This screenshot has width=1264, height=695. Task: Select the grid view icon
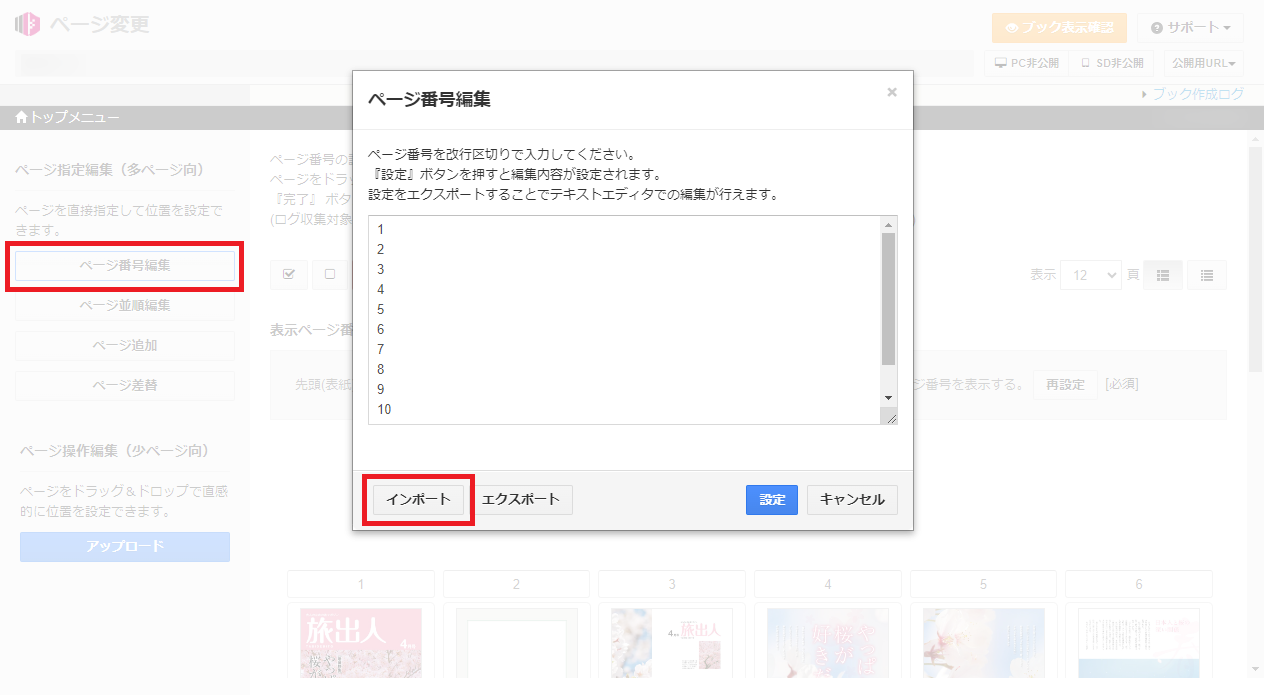(1162, 275)
